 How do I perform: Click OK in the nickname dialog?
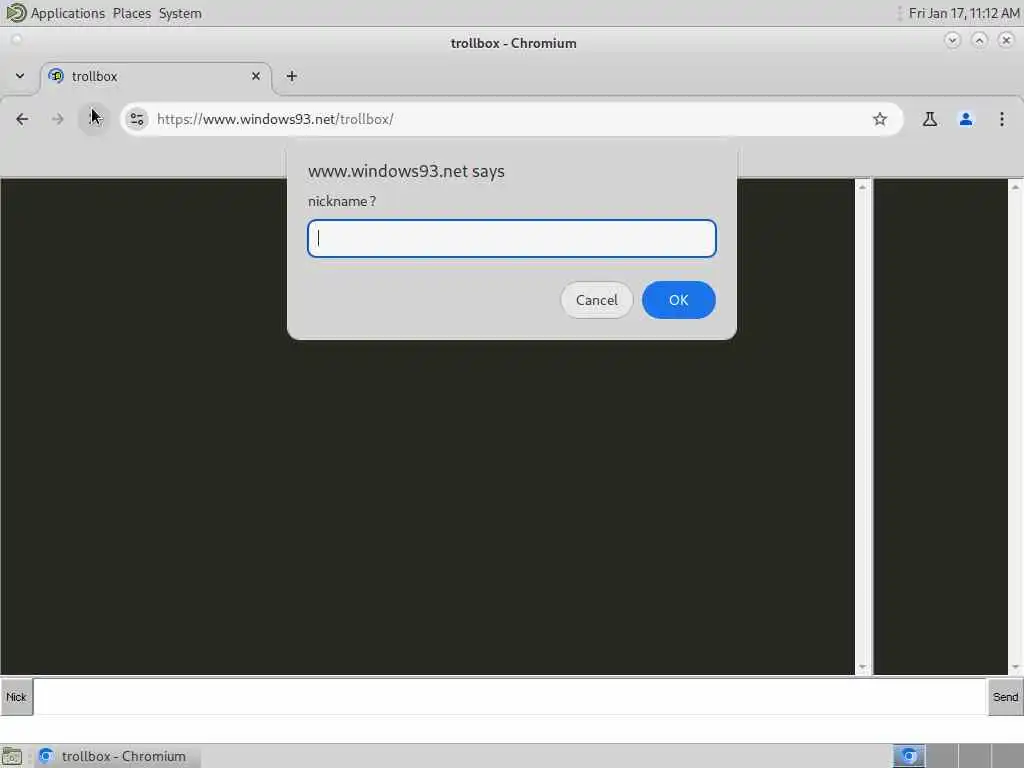click(x=679, y=300)
